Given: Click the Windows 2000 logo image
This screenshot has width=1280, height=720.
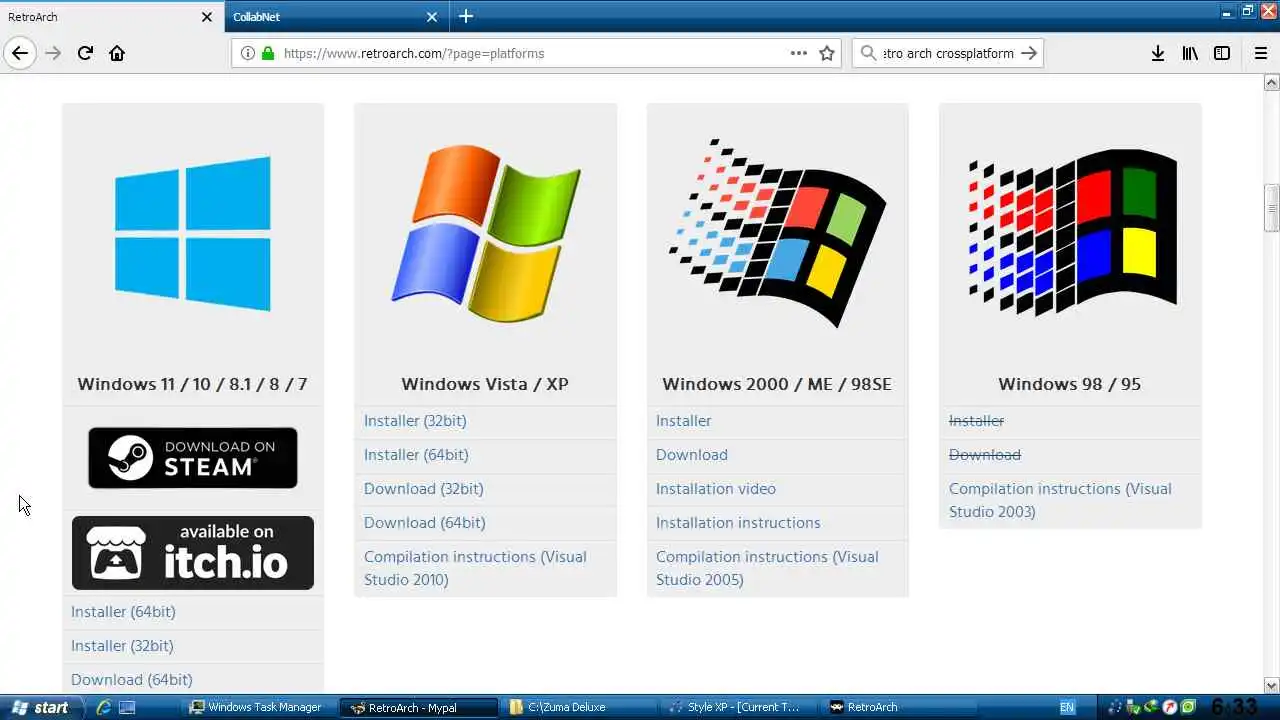Looking at the screenshot, I should click(777, 233).
